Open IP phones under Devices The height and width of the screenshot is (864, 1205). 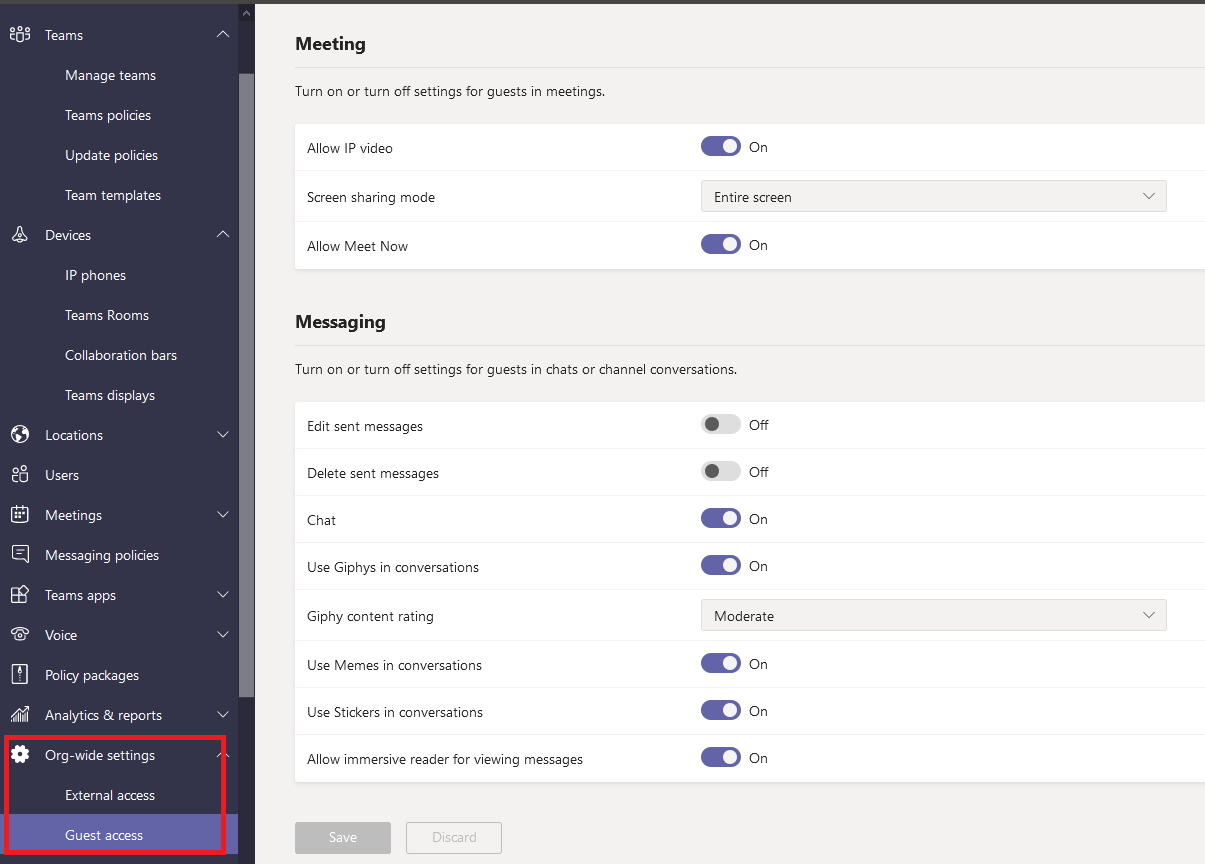tap(95, 275)
